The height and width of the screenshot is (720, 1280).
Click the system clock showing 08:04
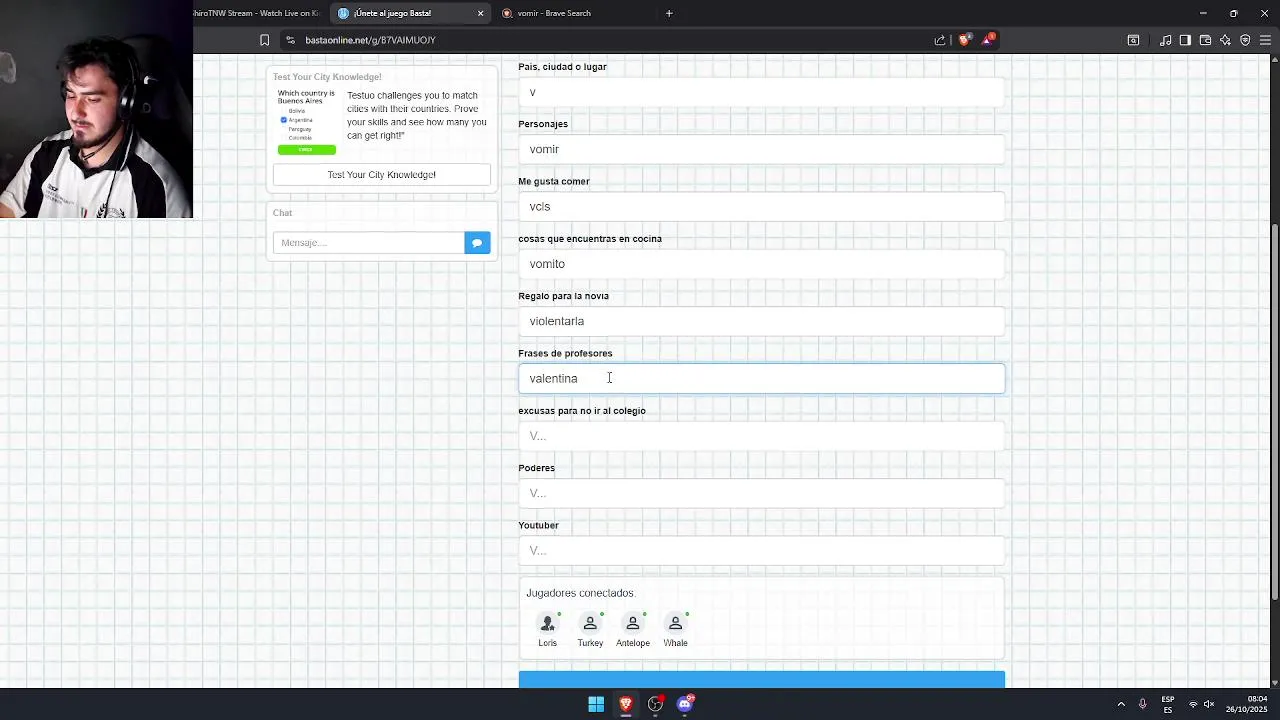click(1247, 704)
